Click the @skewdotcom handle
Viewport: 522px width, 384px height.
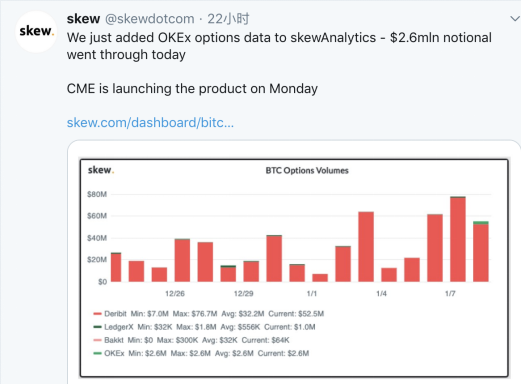pos(150,19)
